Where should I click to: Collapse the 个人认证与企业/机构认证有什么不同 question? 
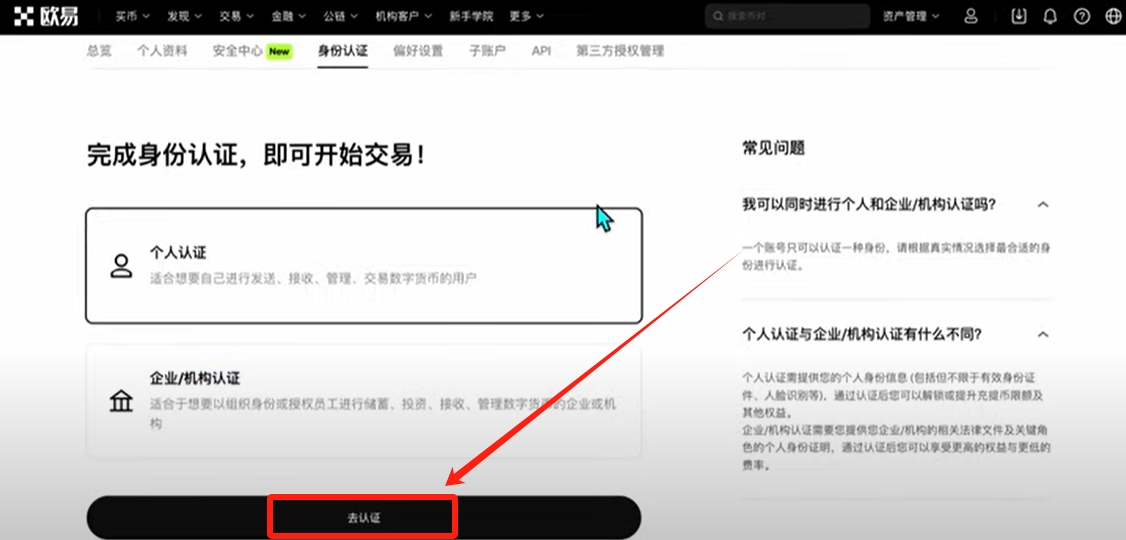click(1043, 334)
